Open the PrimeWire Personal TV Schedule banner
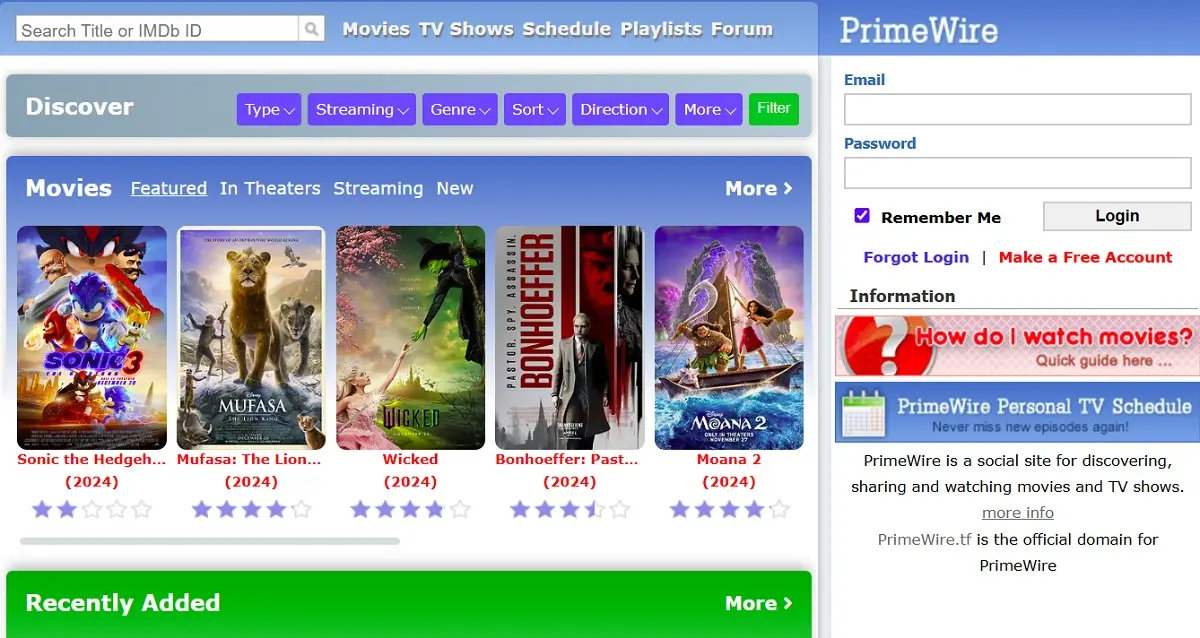This screenshot has width=1200, height=638. coord(1017,412)
